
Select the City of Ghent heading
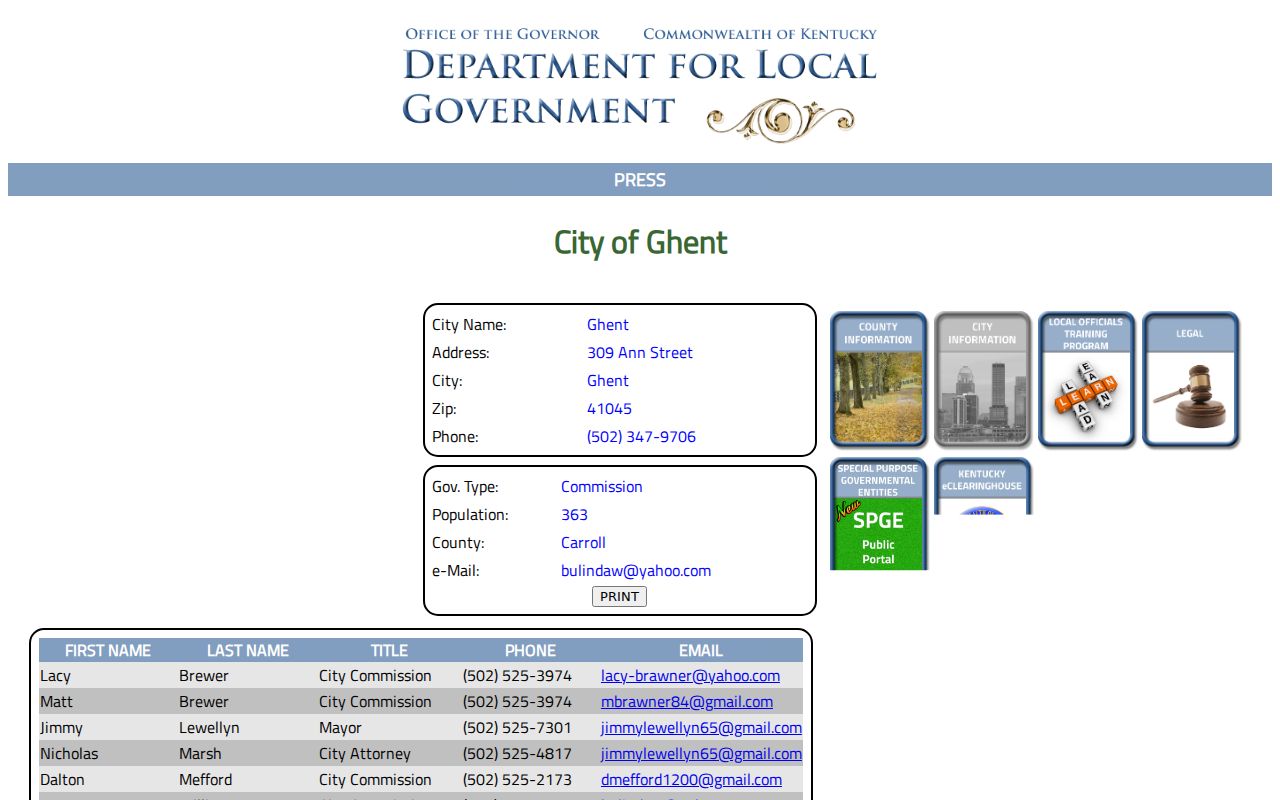tap(640, 243)
